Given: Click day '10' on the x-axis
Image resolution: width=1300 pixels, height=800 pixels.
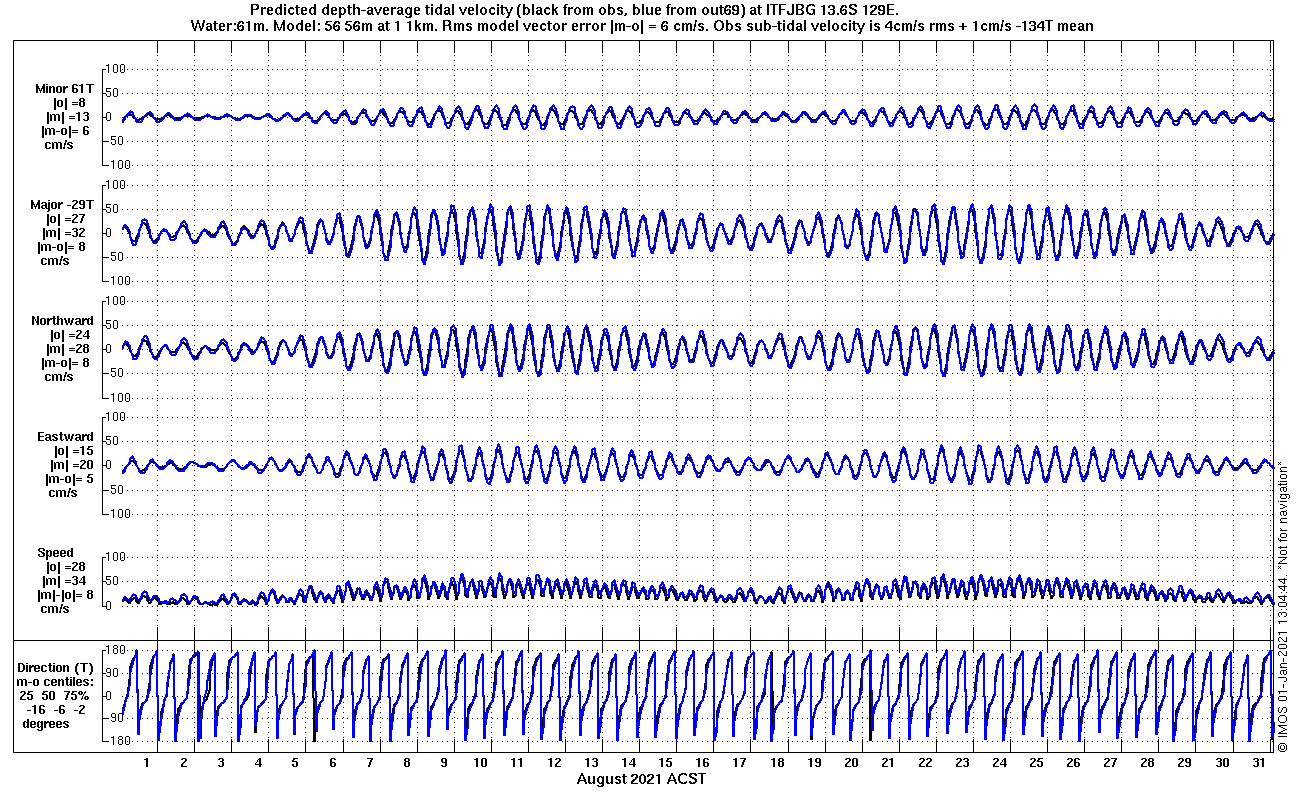Looking at the screenshot, I should (480, 763).
